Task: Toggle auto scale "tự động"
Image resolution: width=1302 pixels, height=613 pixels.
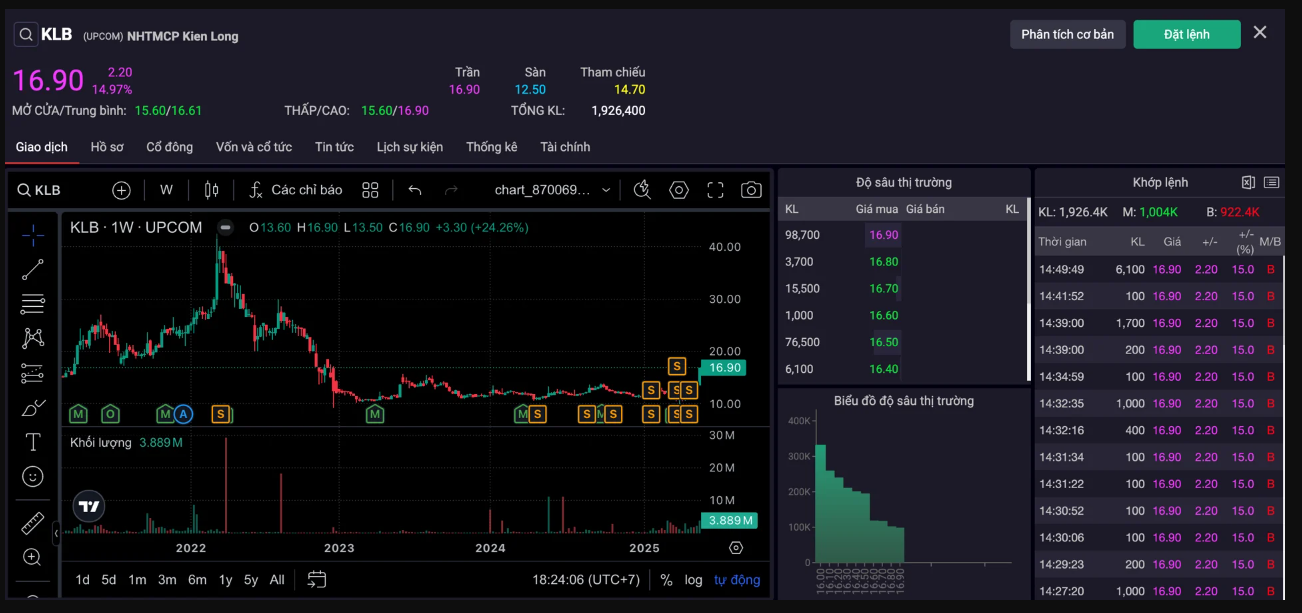Action: pyautogui.click(x=737, y=580)
